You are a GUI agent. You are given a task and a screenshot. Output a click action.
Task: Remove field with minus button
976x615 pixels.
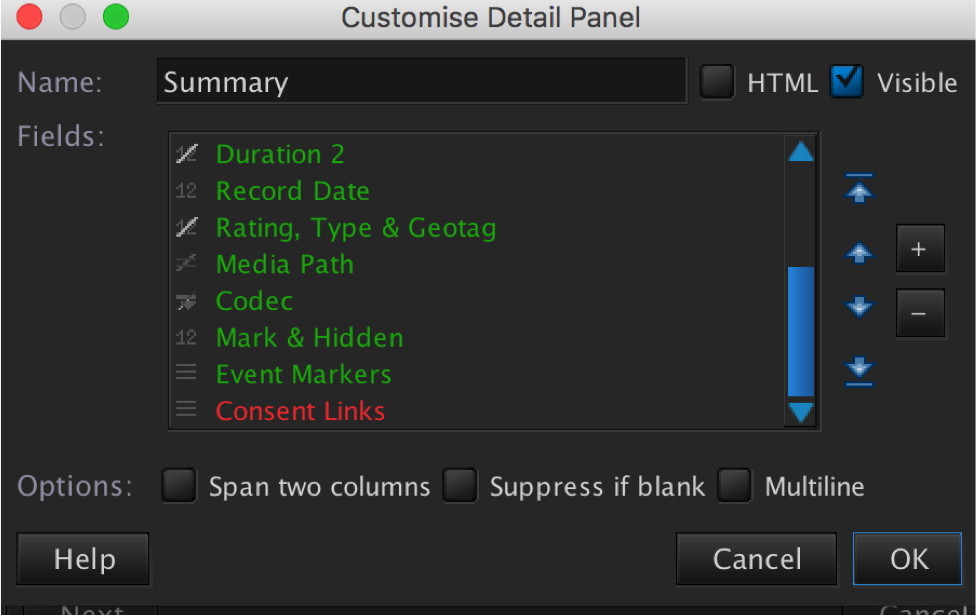(920, 313)
